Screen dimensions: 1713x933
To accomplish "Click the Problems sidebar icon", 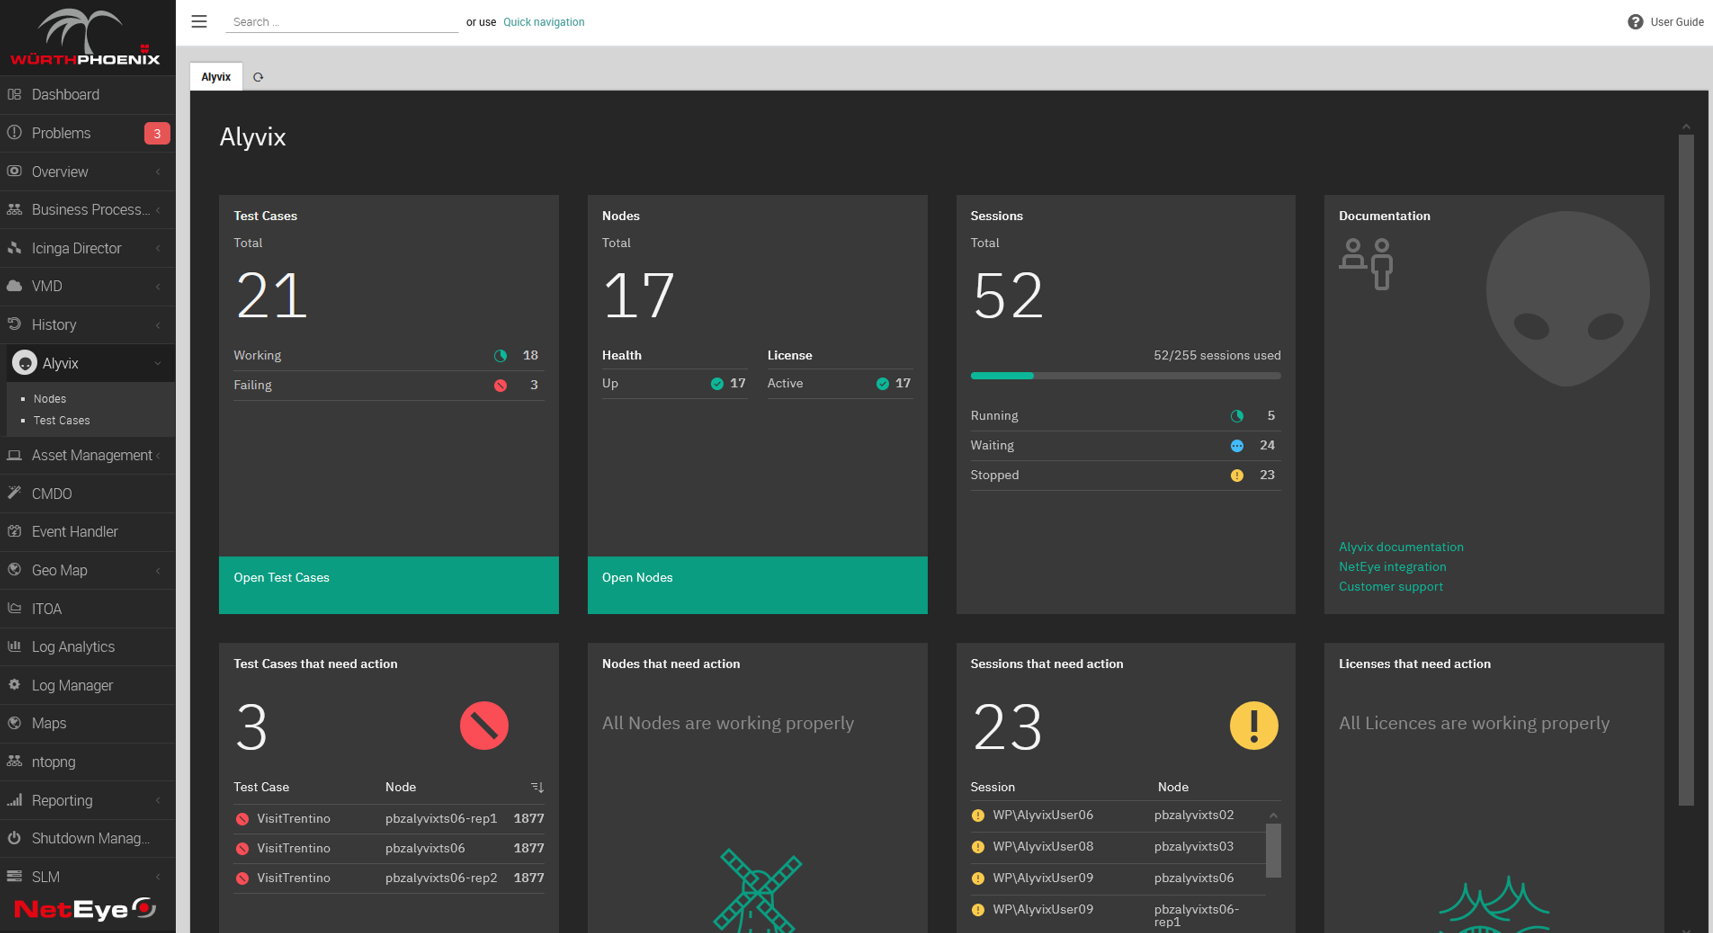I will click(x=14, y=133).
